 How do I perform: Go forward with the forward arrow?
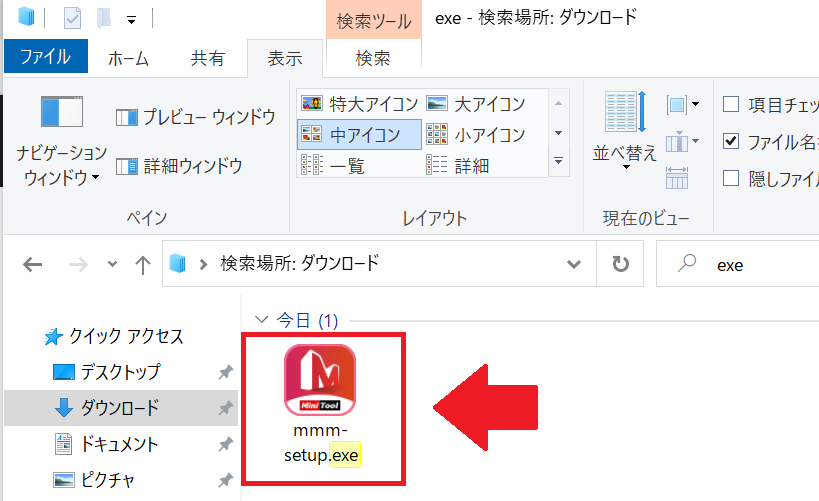tap(78, 264)
